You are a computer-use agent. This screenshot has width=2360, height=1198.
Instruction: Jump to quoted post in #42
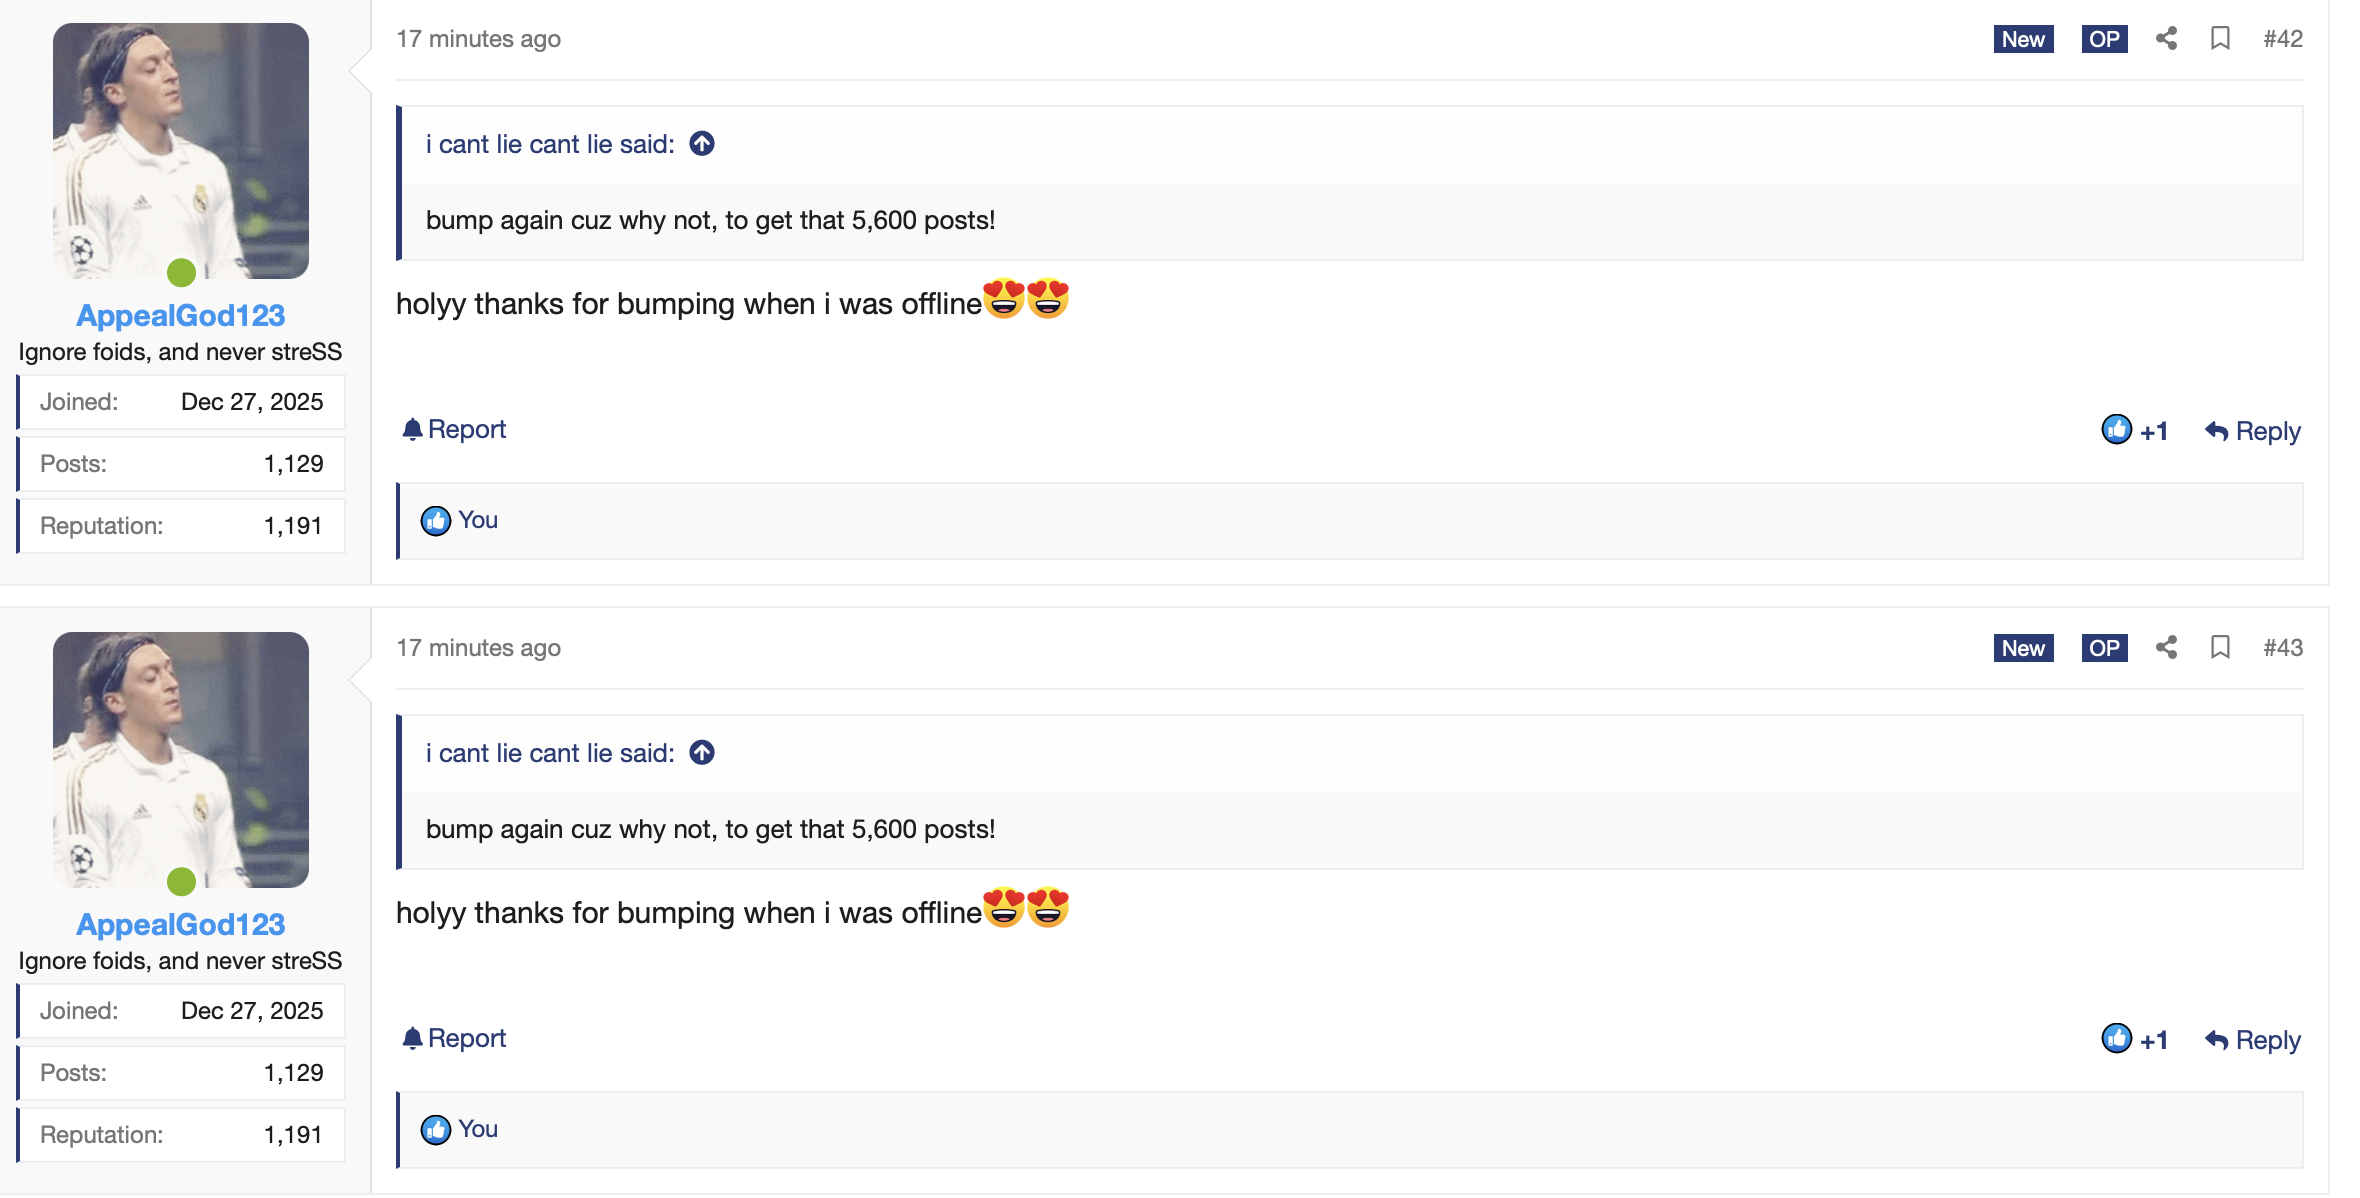(702, 144)
